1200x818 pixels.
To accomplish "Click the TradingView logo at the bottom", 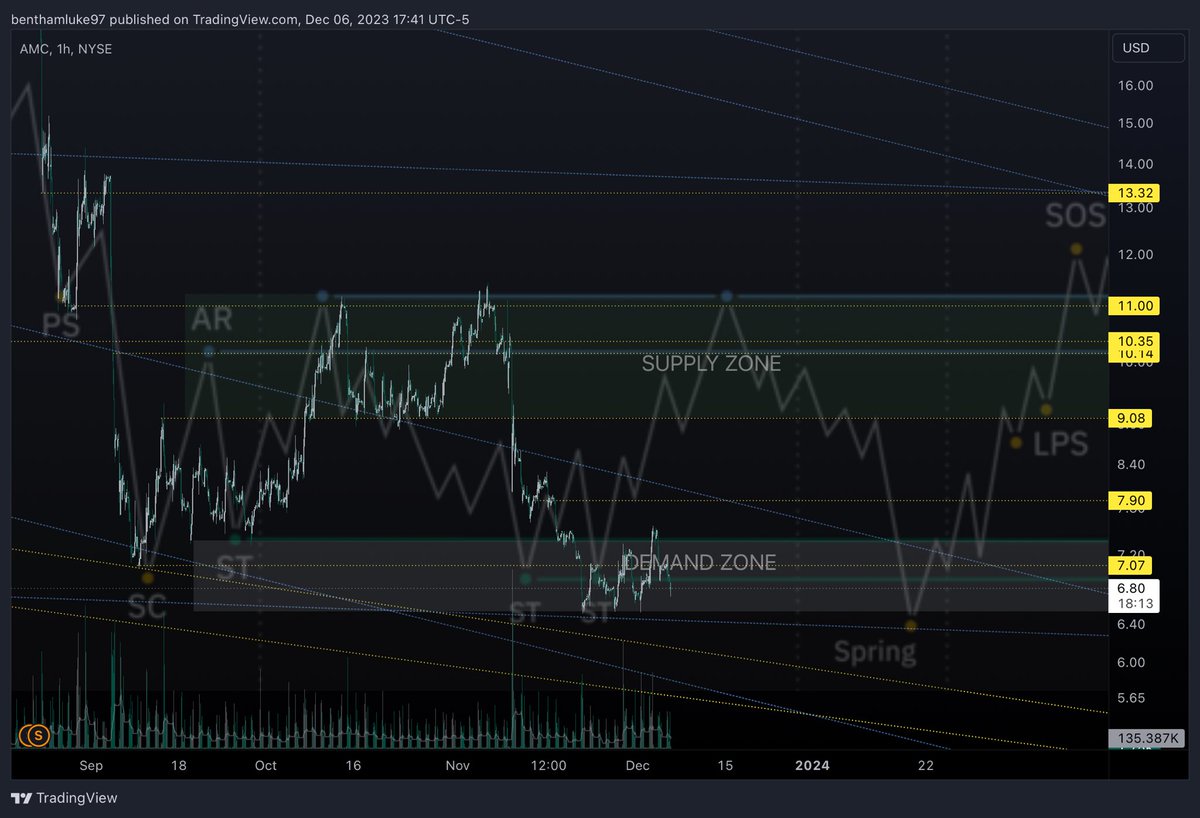I will coord(64,798).
